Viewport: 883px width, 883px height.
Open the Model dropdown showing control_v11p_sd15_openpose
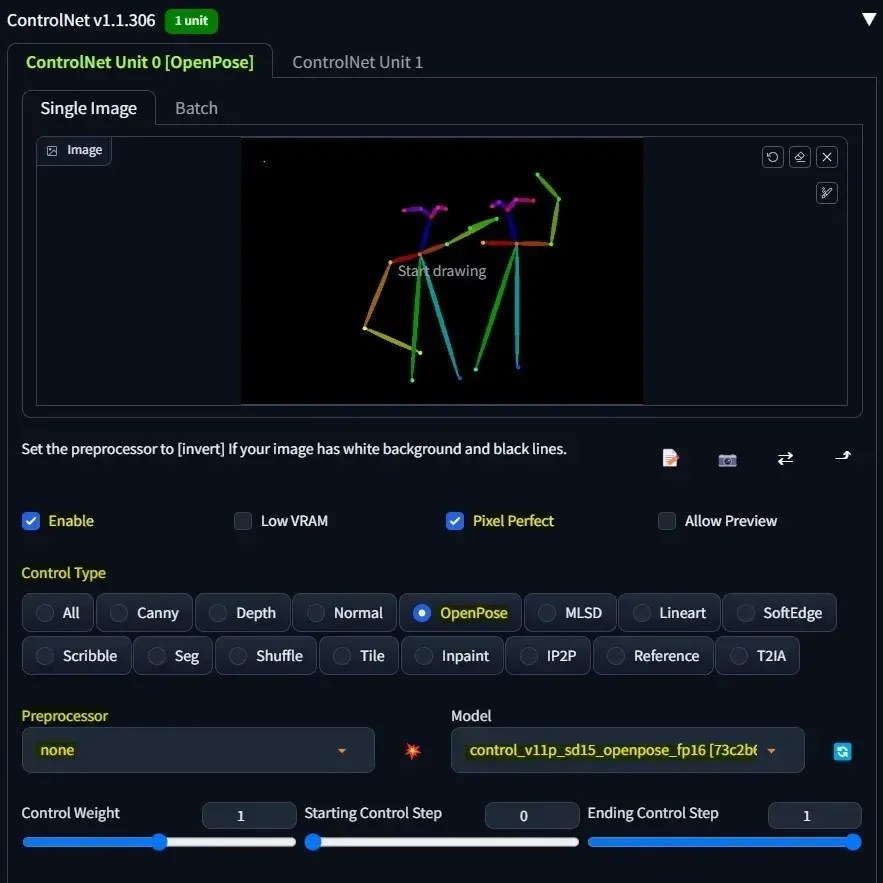pyautogui.click(x=627, y=750)
